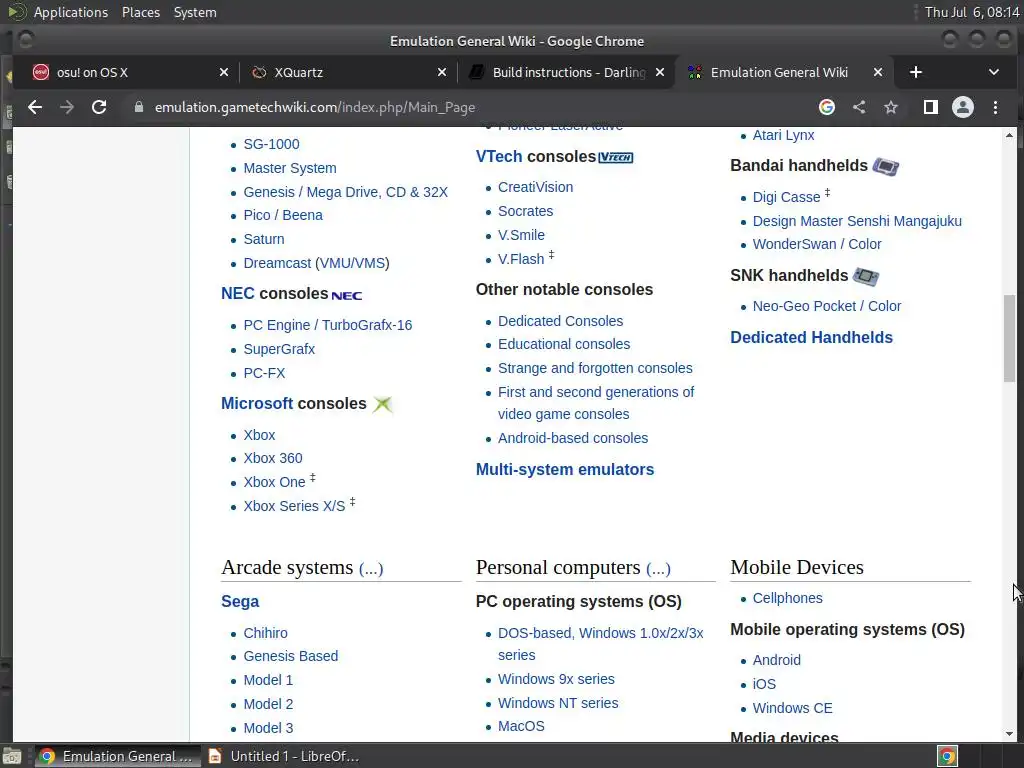Open the Dedicated Handhelds link
This screenshot has height=768, width=1024.
(811, 338)
